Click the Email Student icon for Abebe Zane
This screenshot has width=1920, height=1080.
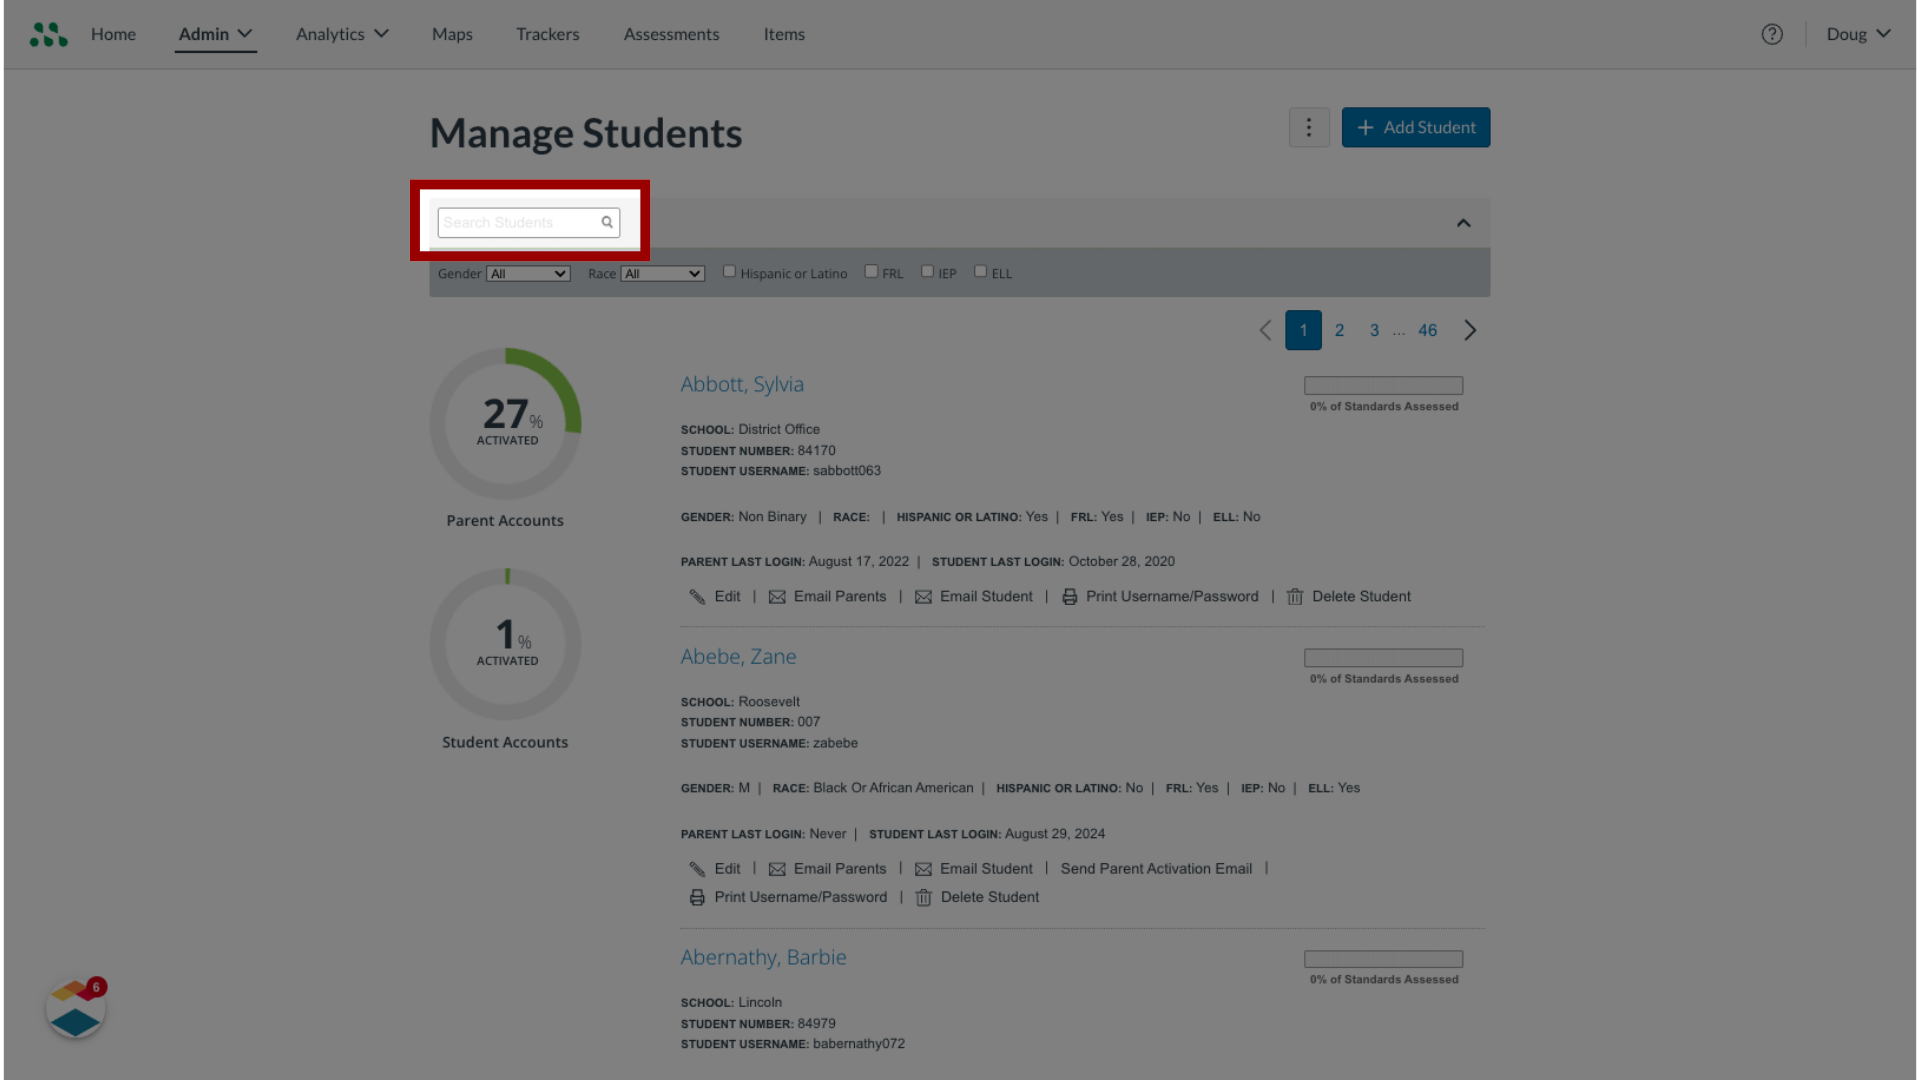click(923, 868)
